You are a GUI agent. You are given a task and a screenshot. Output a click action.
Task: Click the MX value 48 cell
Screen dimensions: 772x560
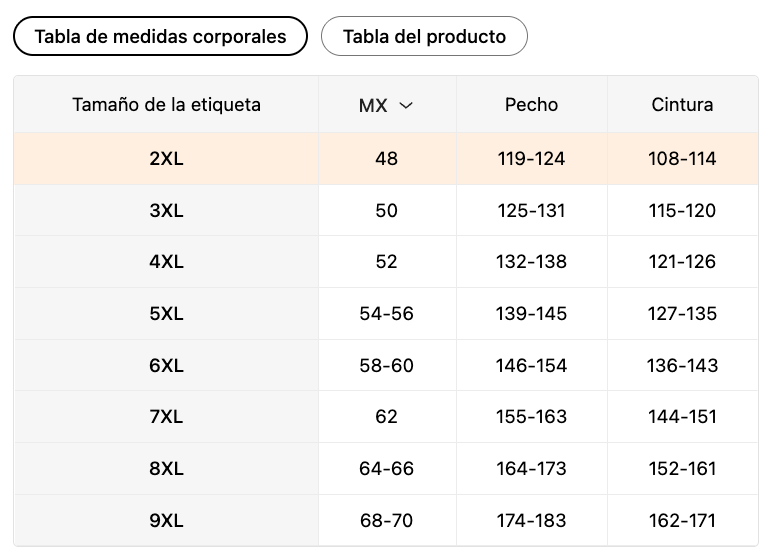pyautogui.click(x=386, y=159)
